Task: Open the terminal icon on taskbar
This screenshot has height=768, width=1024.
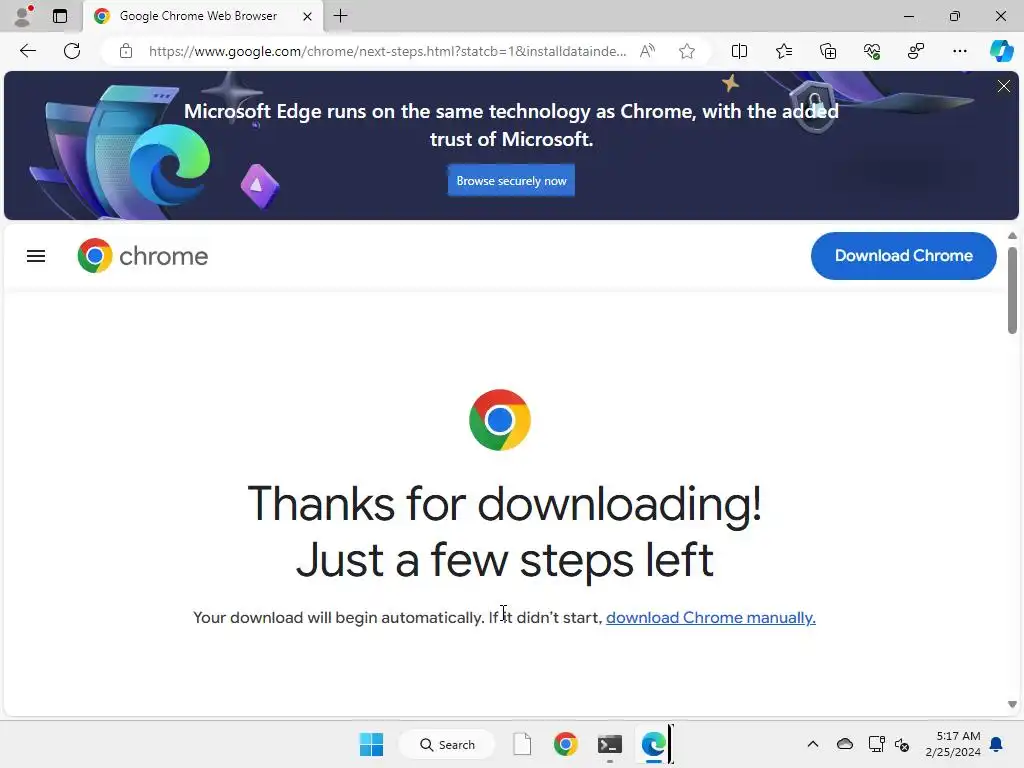Action: [x=609, y=744]
